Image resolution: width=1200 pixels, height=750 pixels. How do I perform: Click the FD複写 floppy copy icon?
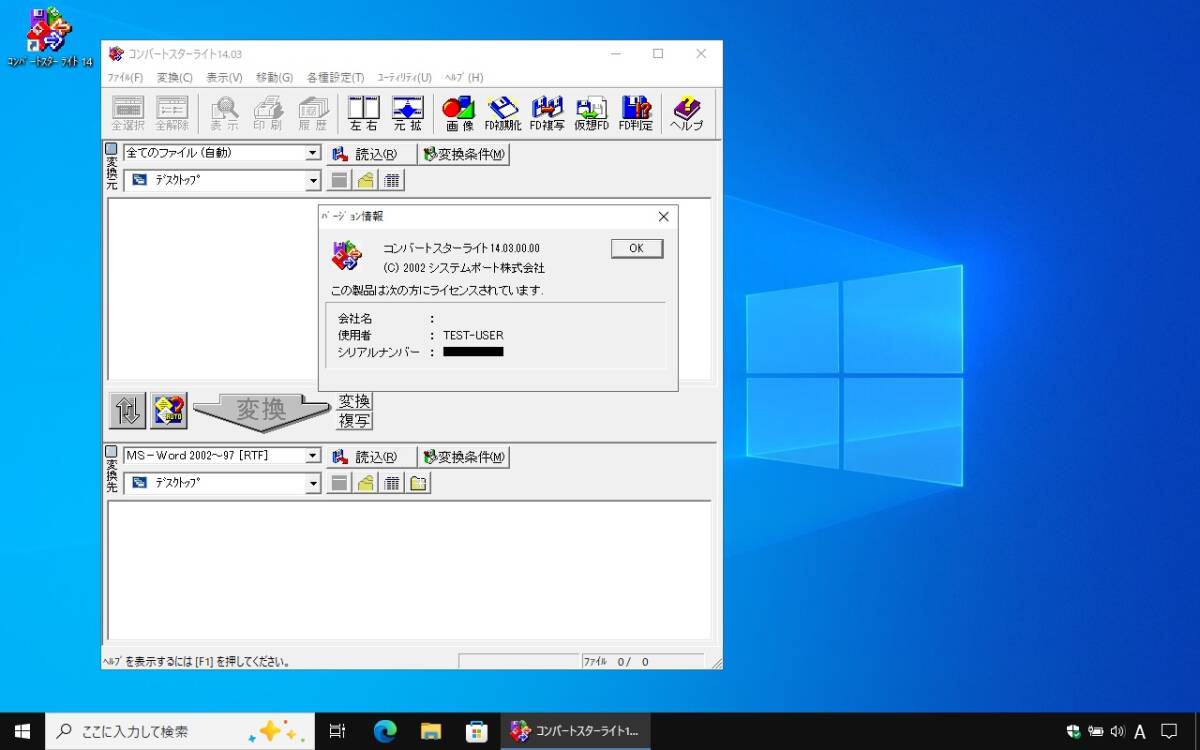(547, 113)
